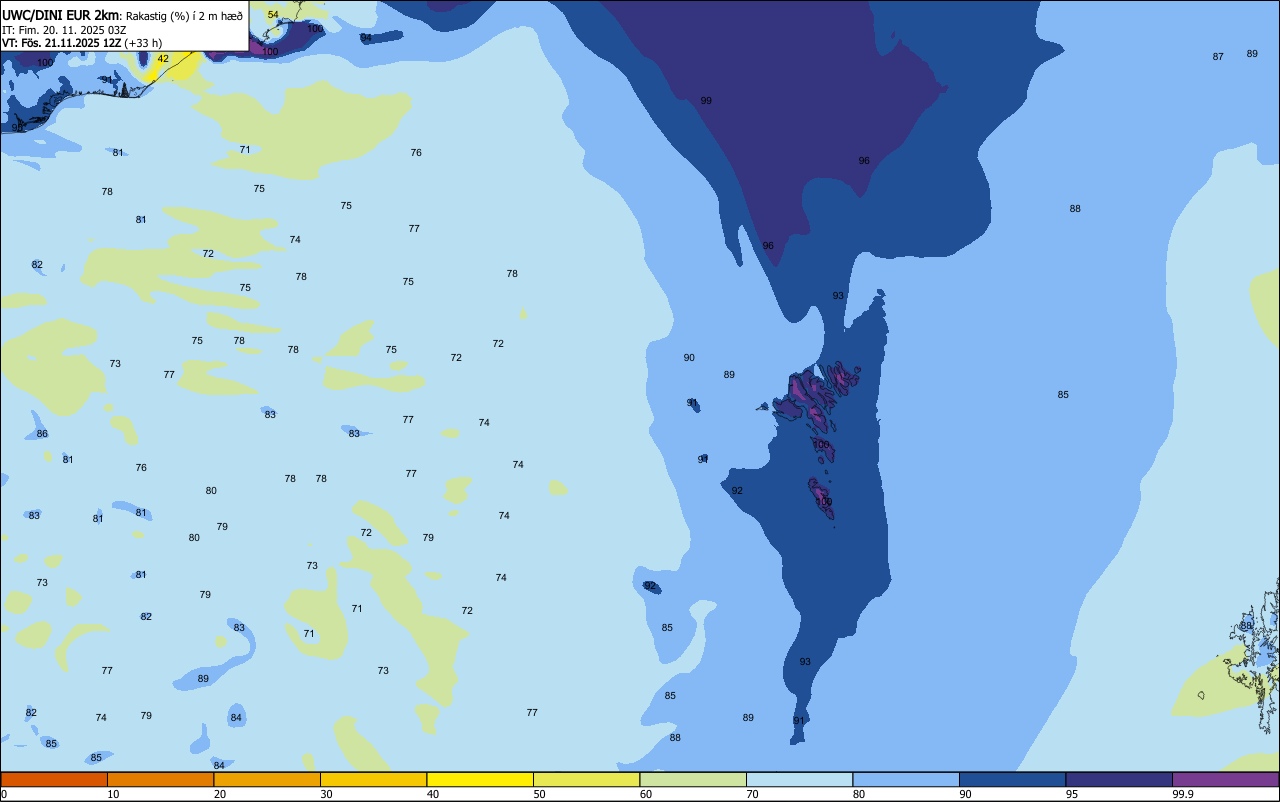This screenshot has width=1280, height=802.
Task: Click the 50–60 pale yellow legend swatch
Action: pos(586,779)
